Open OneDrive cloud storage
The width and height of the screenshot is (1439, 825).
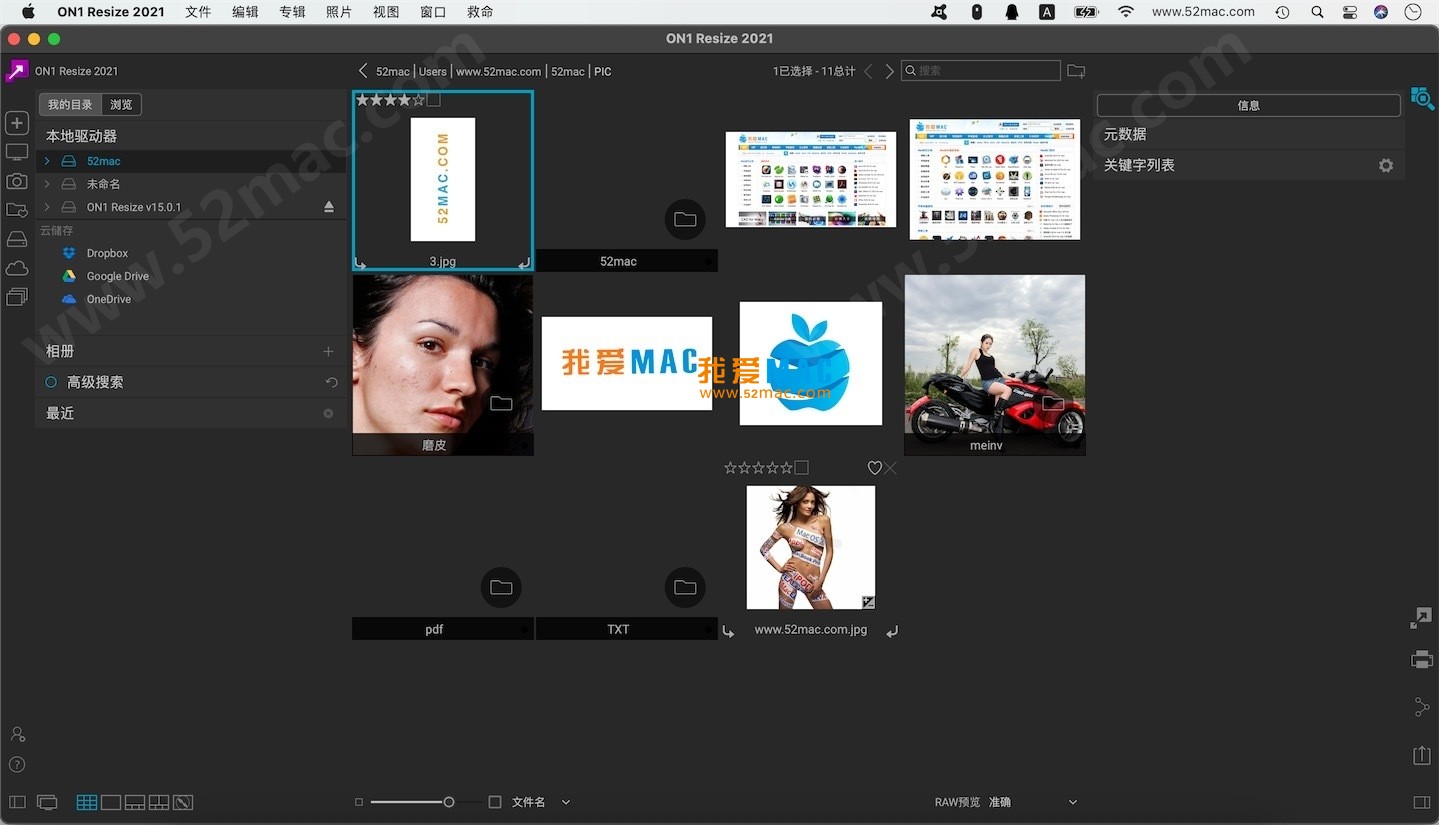(108, 299)
